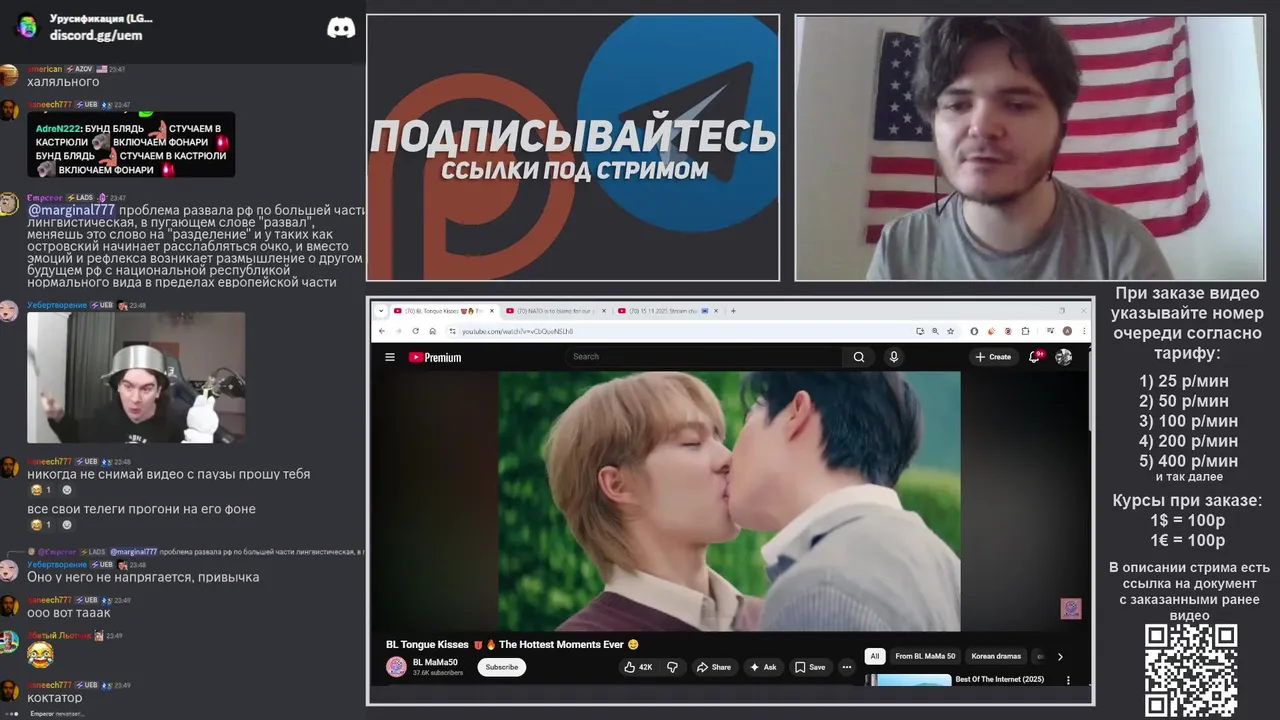The image size is (1280, 720).
Task: Click the channel watermark on the video
Action: (x=1071, y=609)
